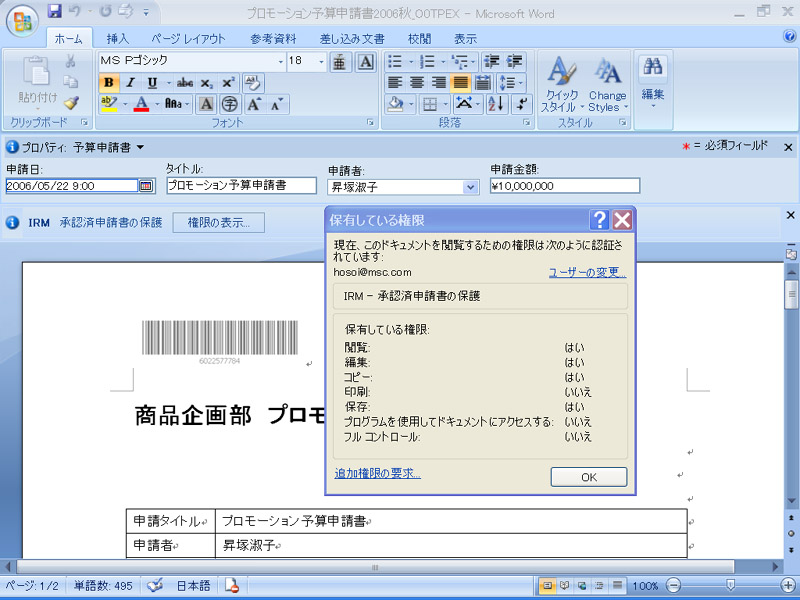Toggle show/hide paragraph marks
This screenshot has width=800, height=600.
[x=521, y=104]
